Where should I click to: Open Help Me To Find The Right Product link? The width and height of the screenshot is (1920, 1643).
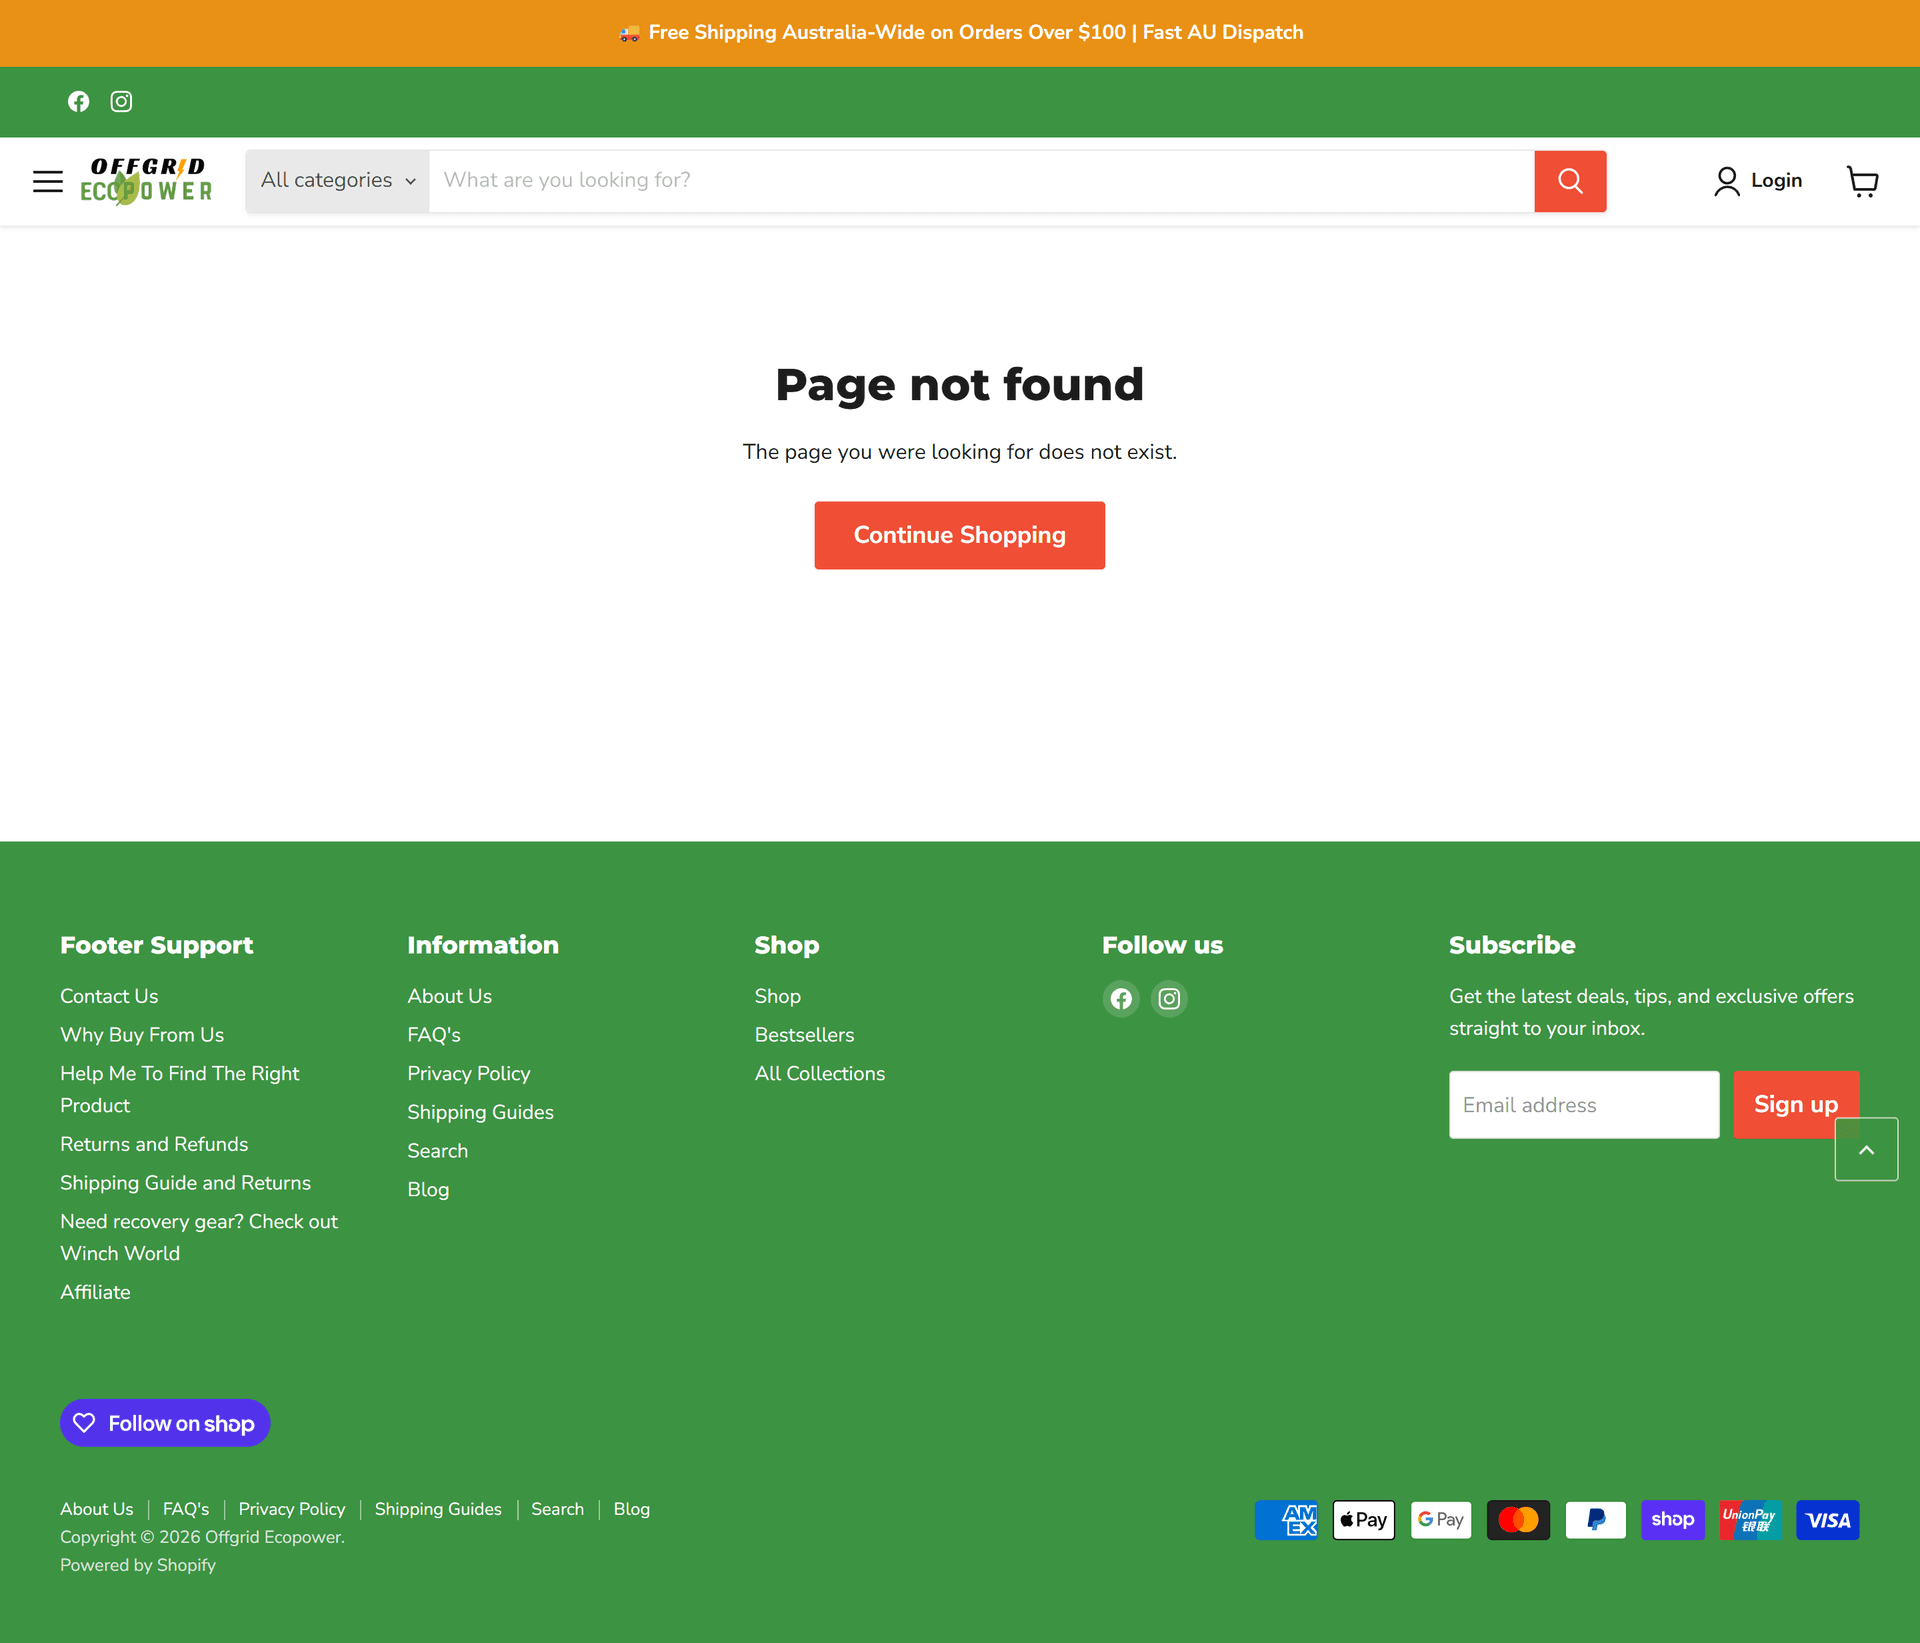pos(180,1090)
